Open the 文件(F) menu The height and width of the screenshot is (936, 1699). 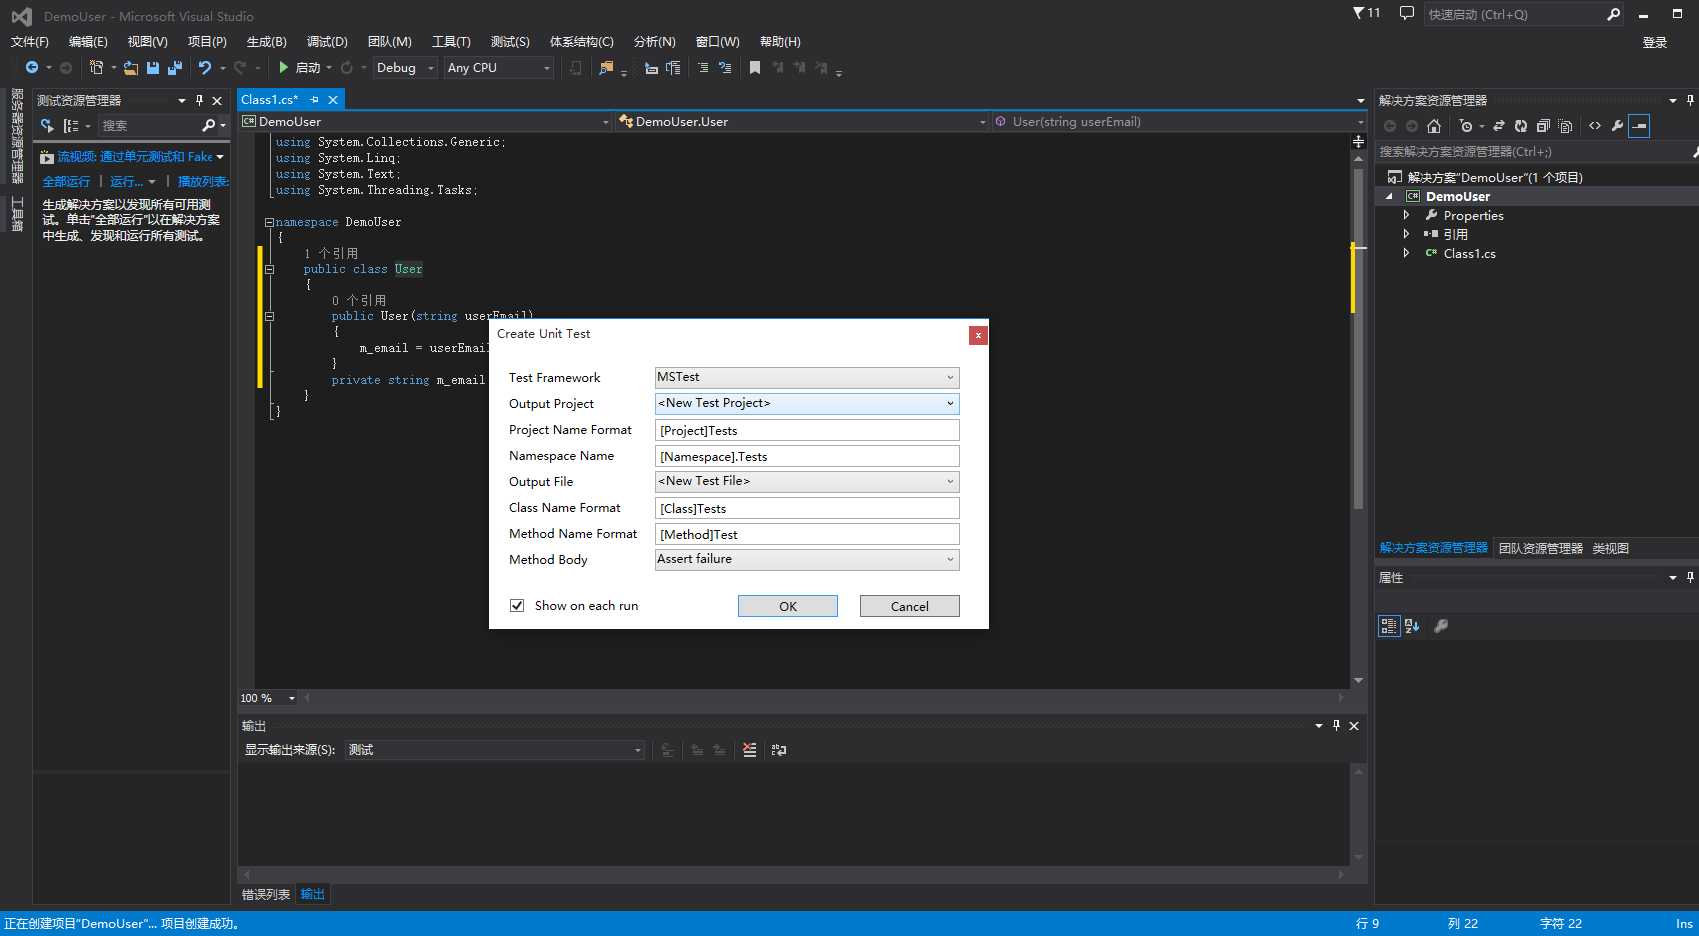point(30,41)
